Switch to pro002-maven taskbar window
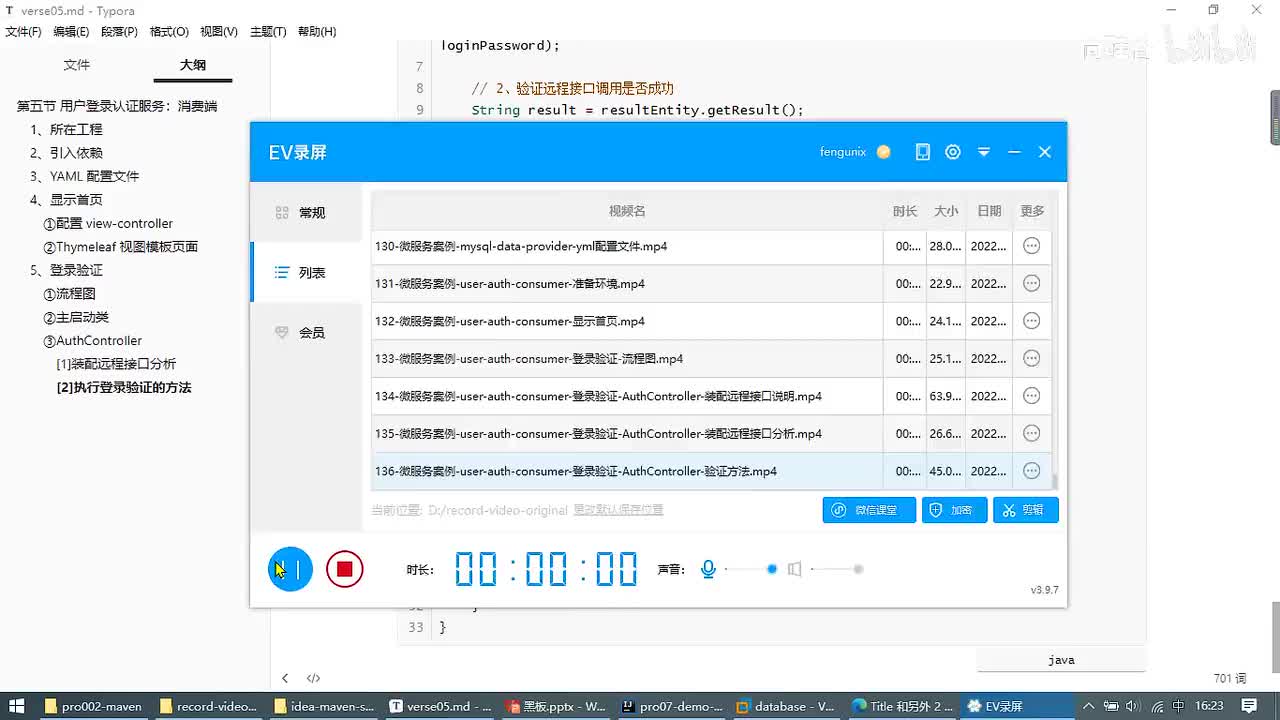Viewport: 1280px width, 720px height. tap(94, 706)
